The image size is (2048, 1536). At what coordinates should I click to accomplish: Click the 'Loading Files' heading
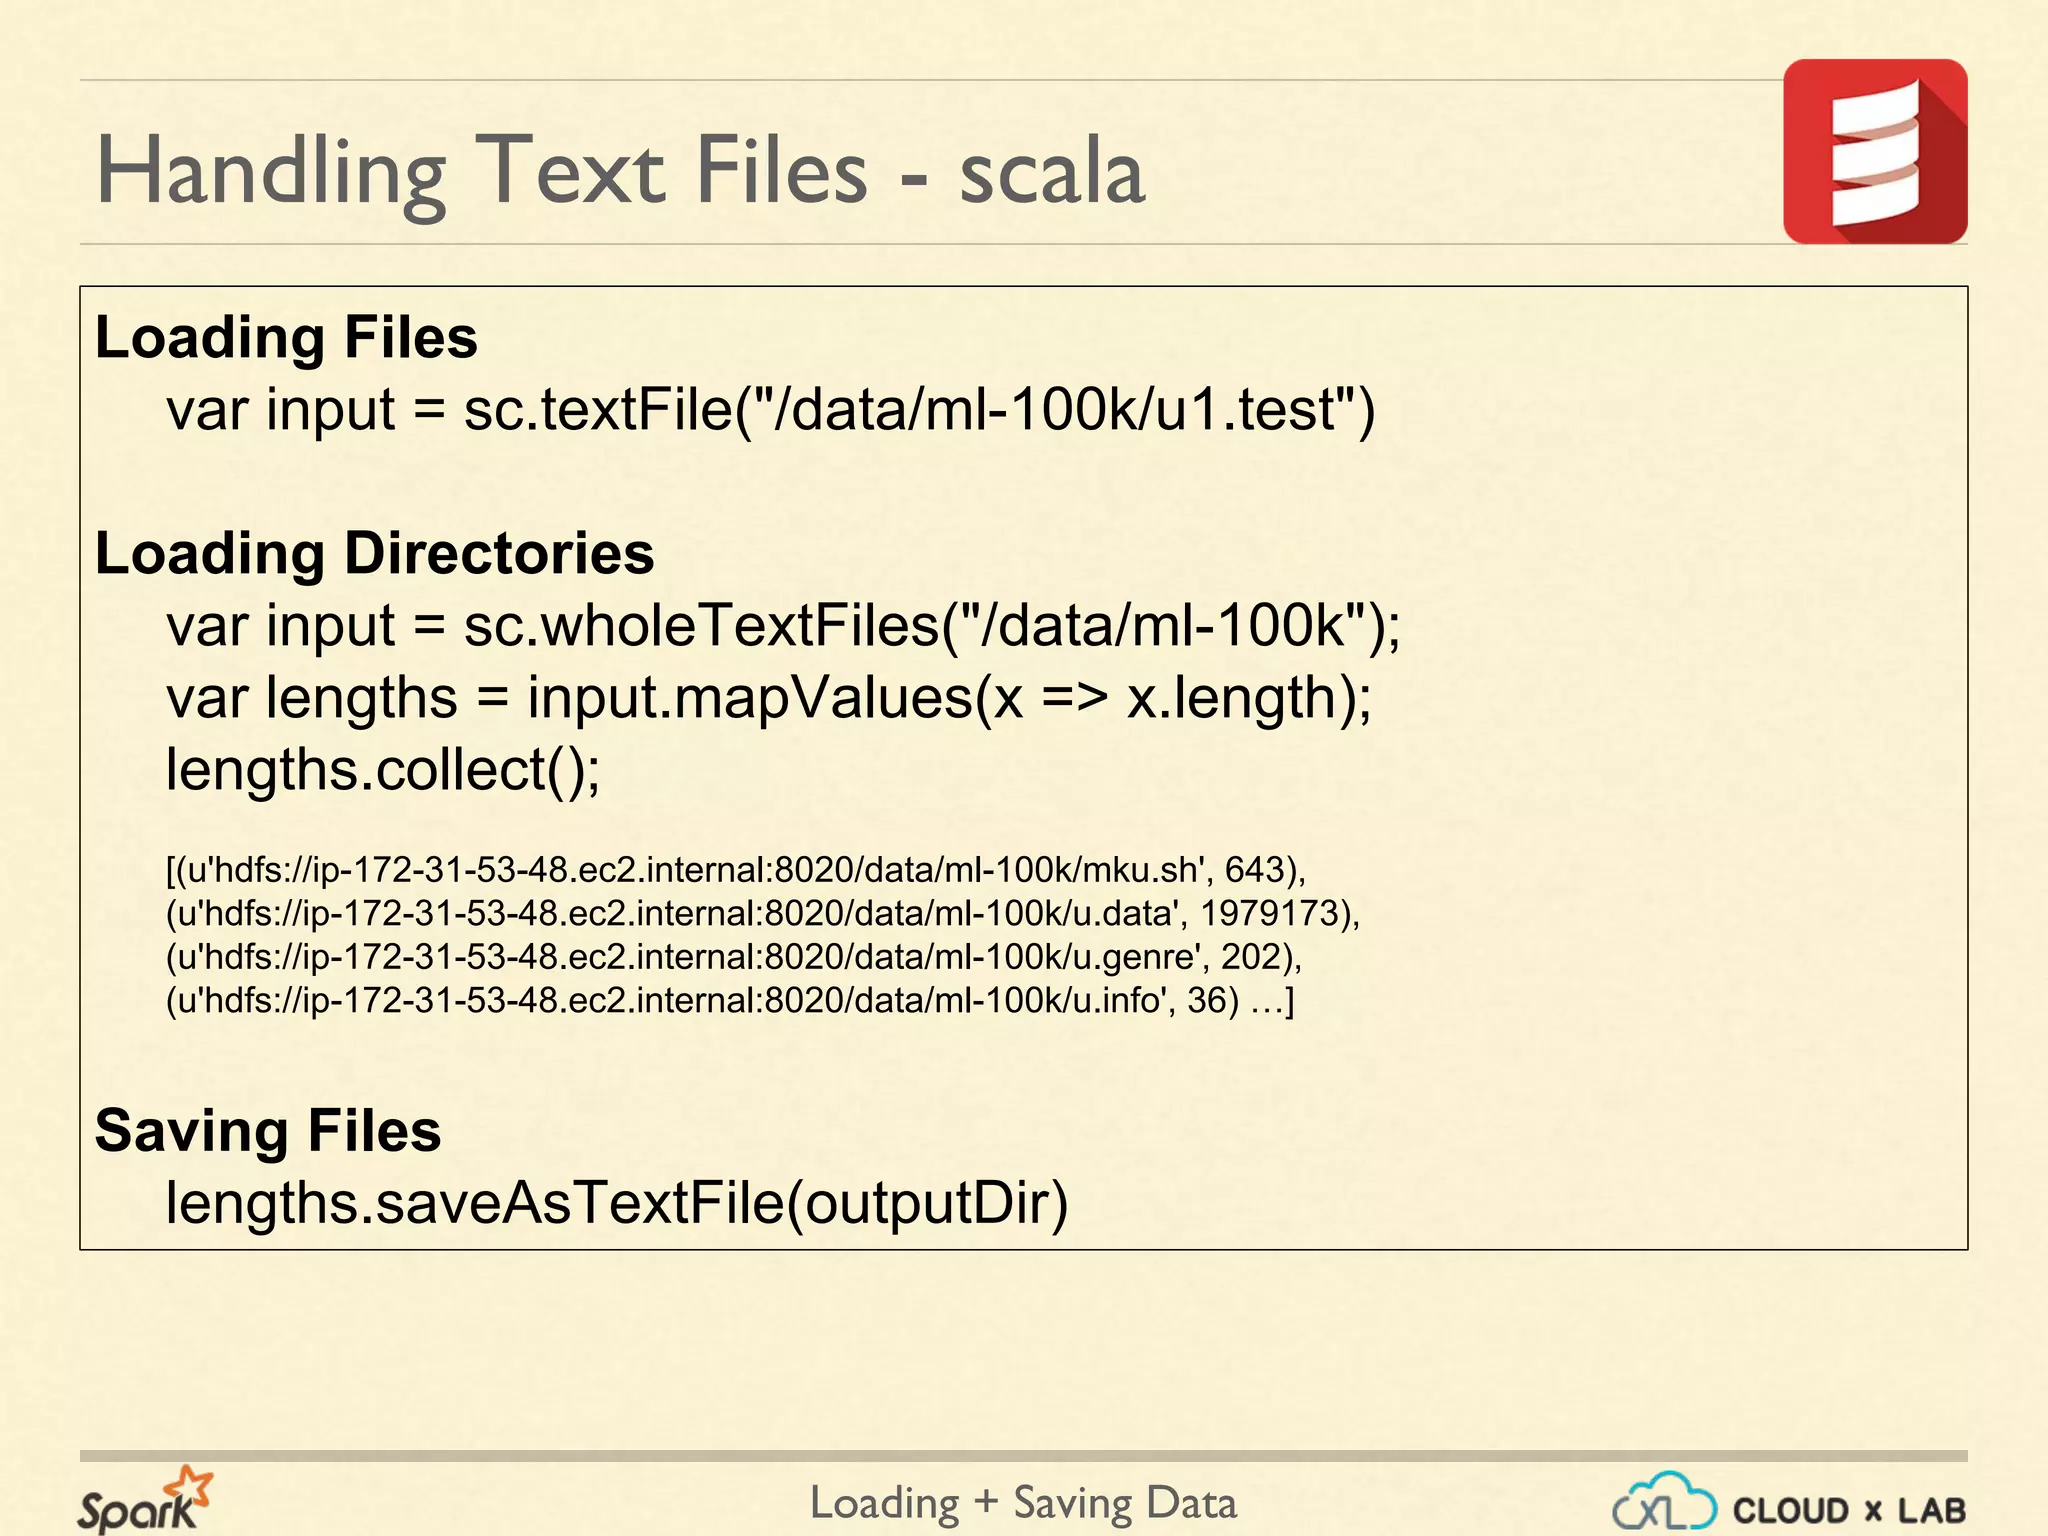pyautogui.click(x=286, y=337)
